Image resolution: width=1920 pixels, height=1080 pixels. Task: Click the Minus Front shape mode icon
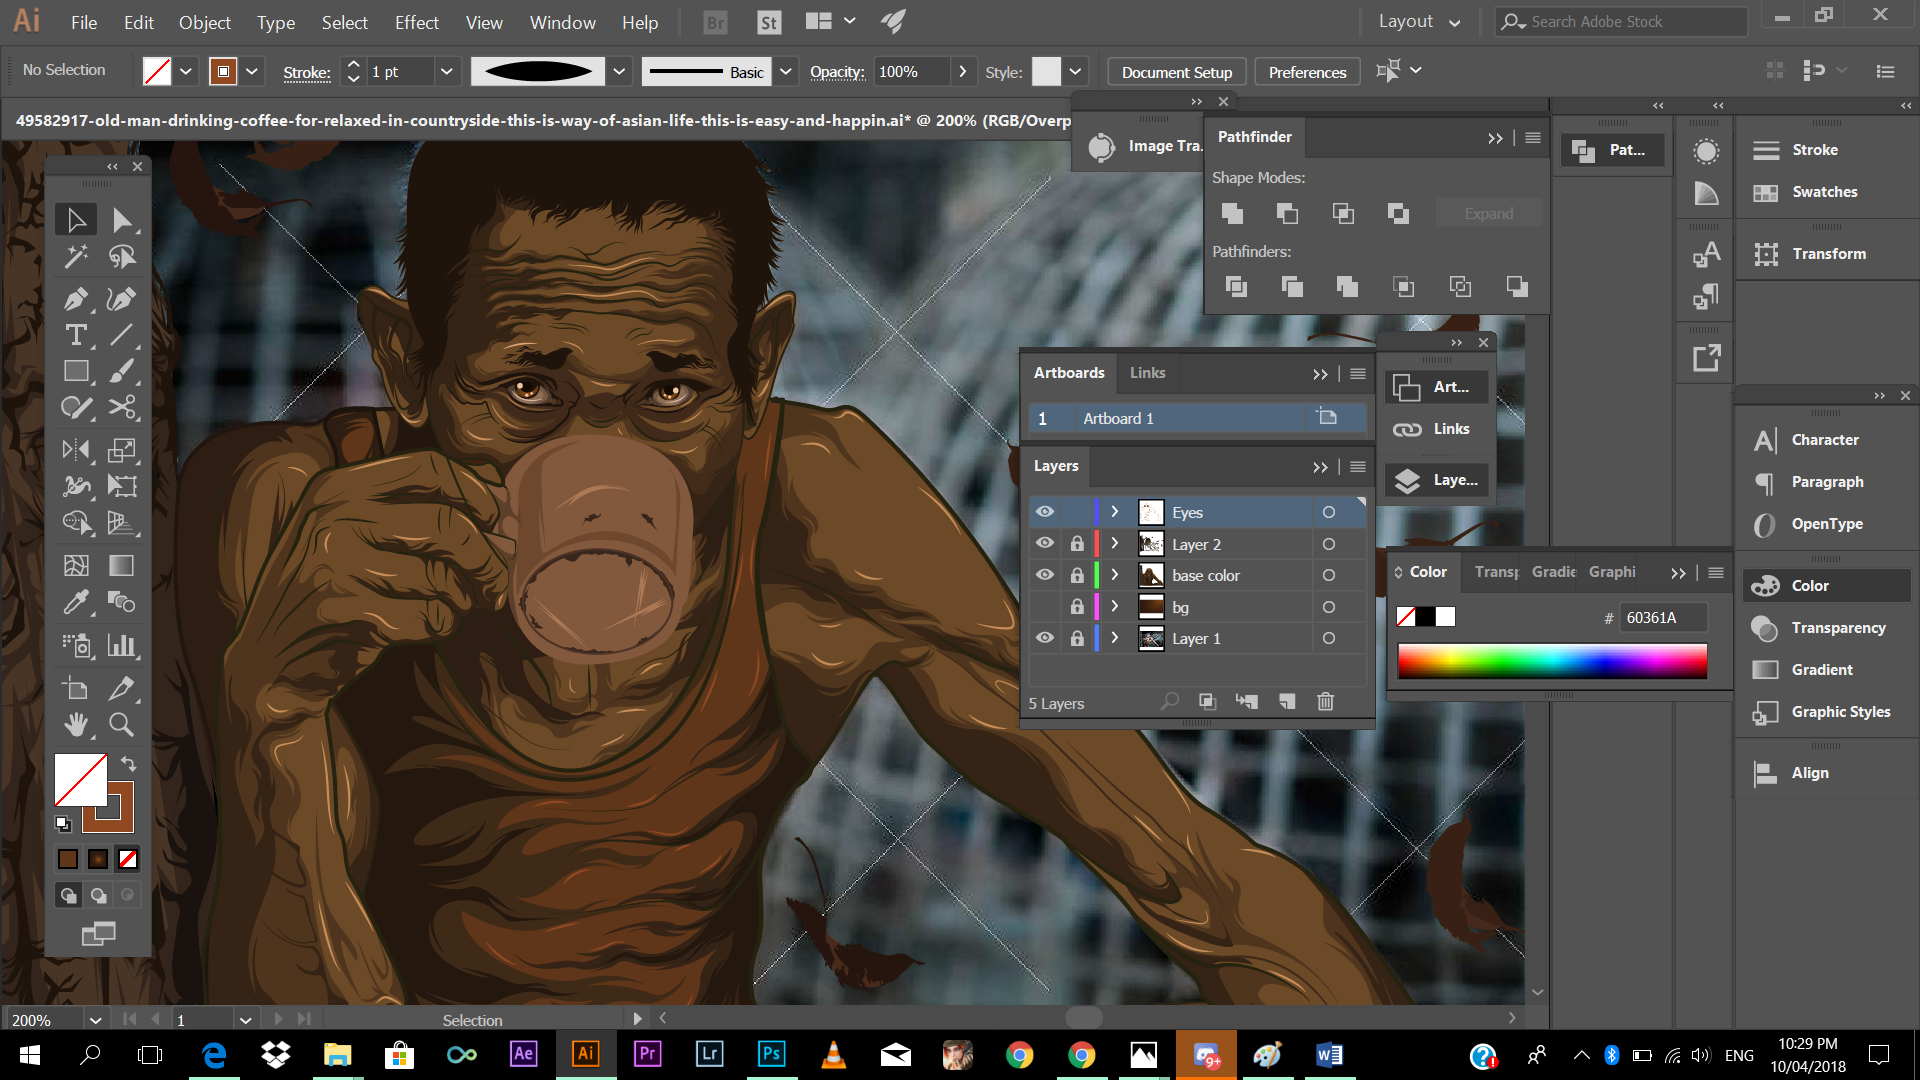tap(1287, 213)
